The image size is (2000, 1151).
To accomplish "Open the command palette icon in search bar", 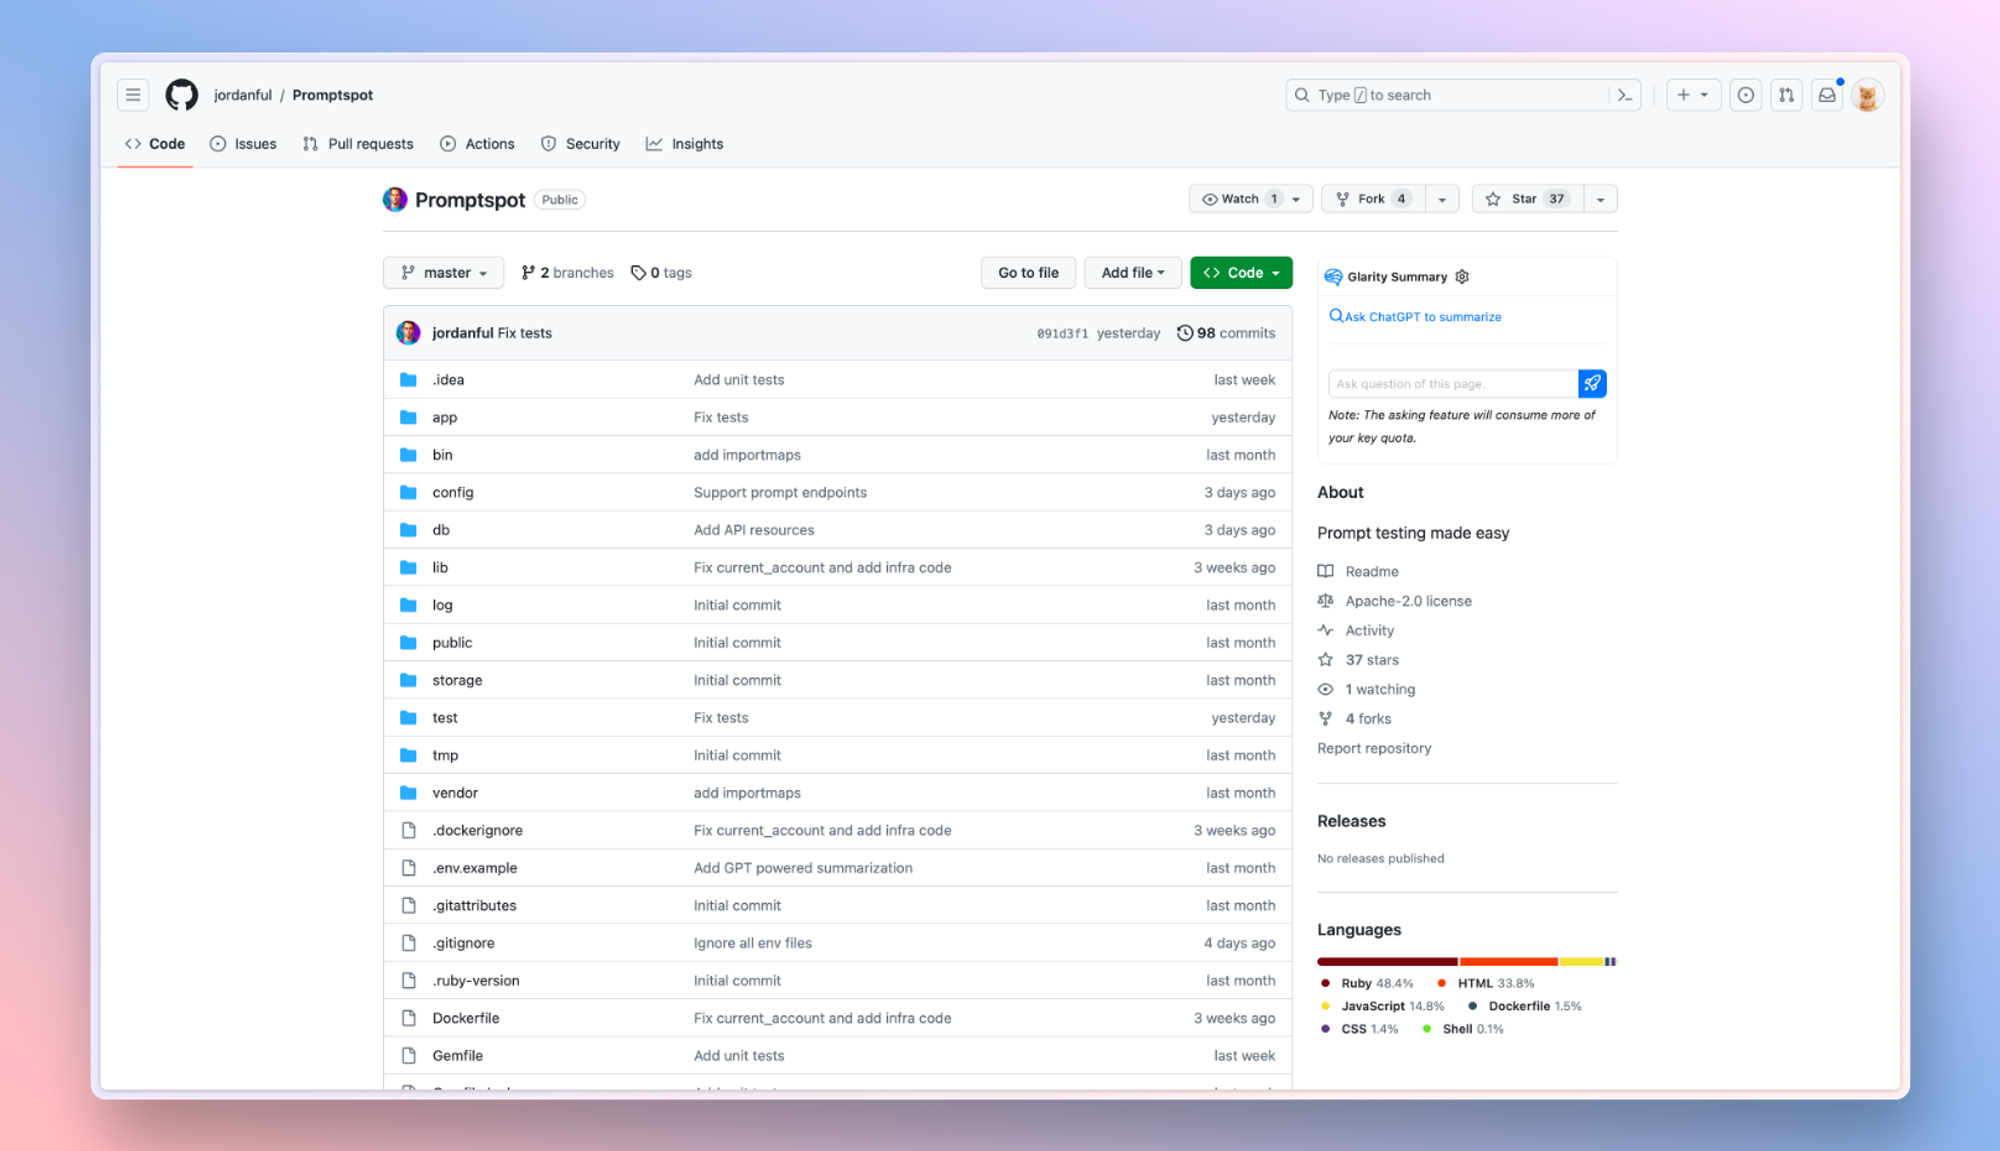I will coord(1624,95).
